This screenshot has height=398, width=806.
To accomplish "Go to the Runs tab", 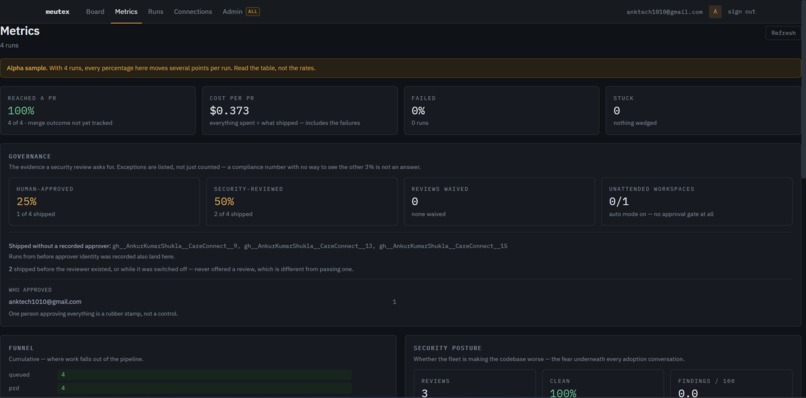I will [156, 11].
